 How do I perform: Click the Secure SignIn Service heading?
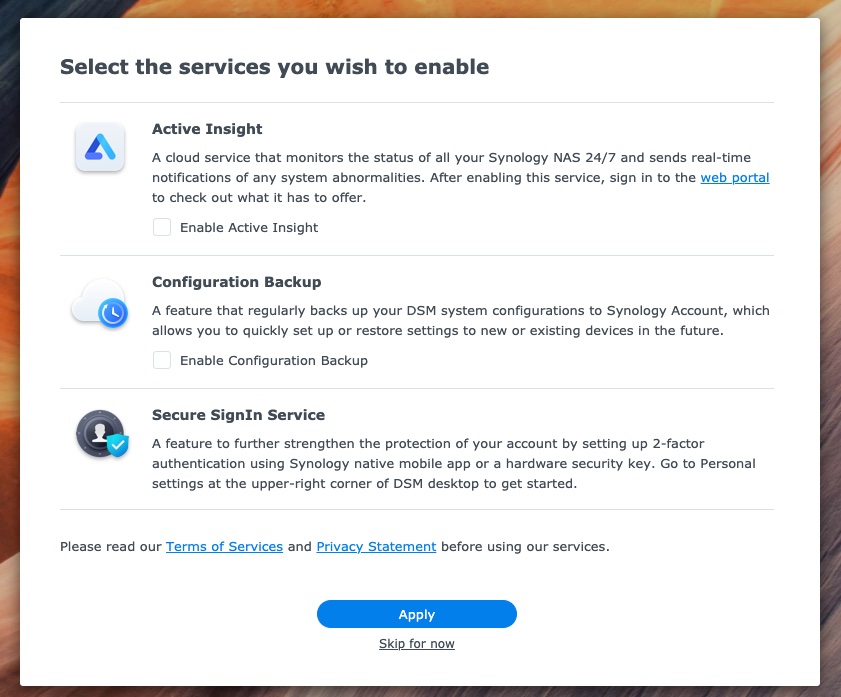(x=238, y=414)
